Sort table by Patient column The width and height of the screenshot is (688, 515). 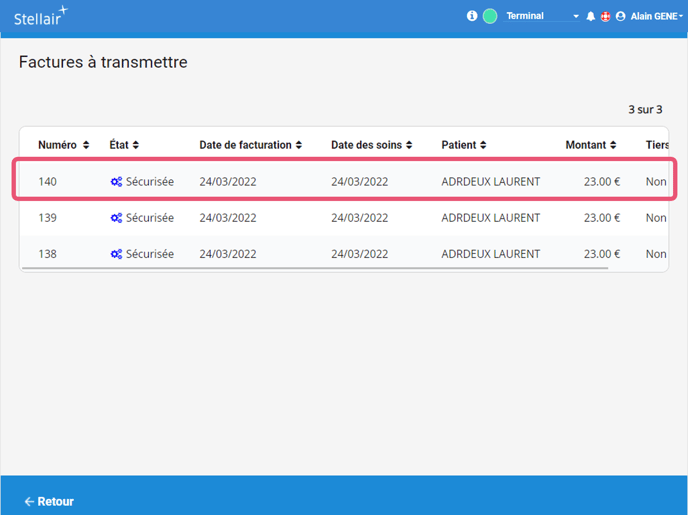coord(465,145)
